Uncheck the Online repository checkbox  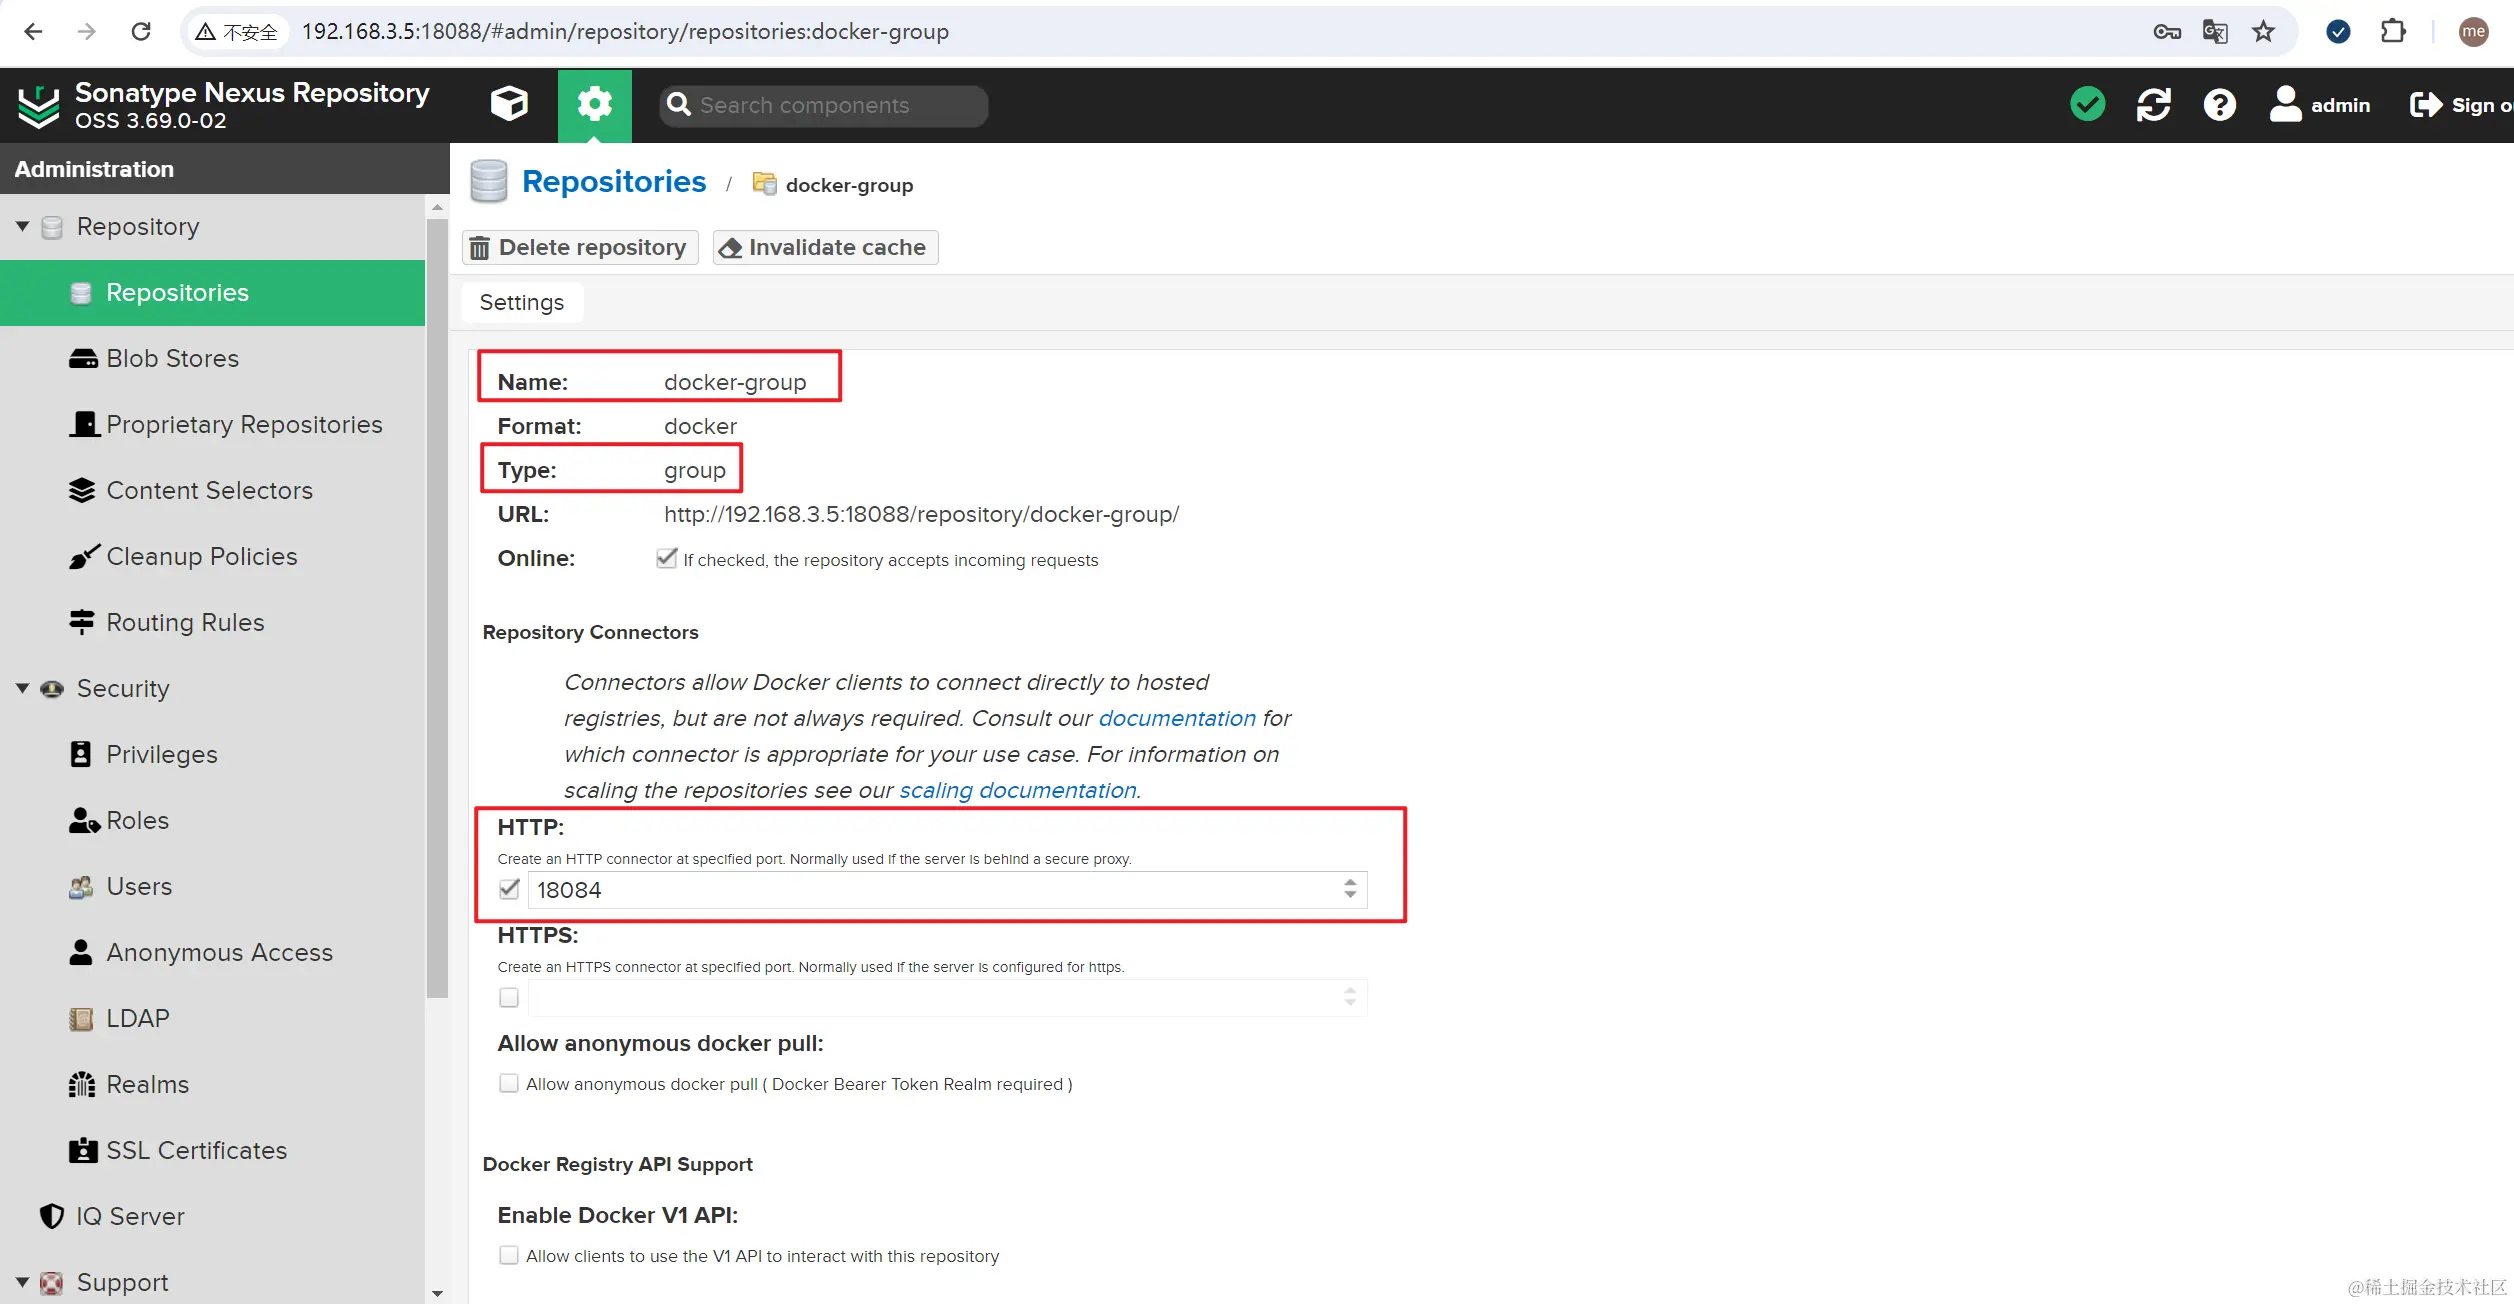[667, 558]
